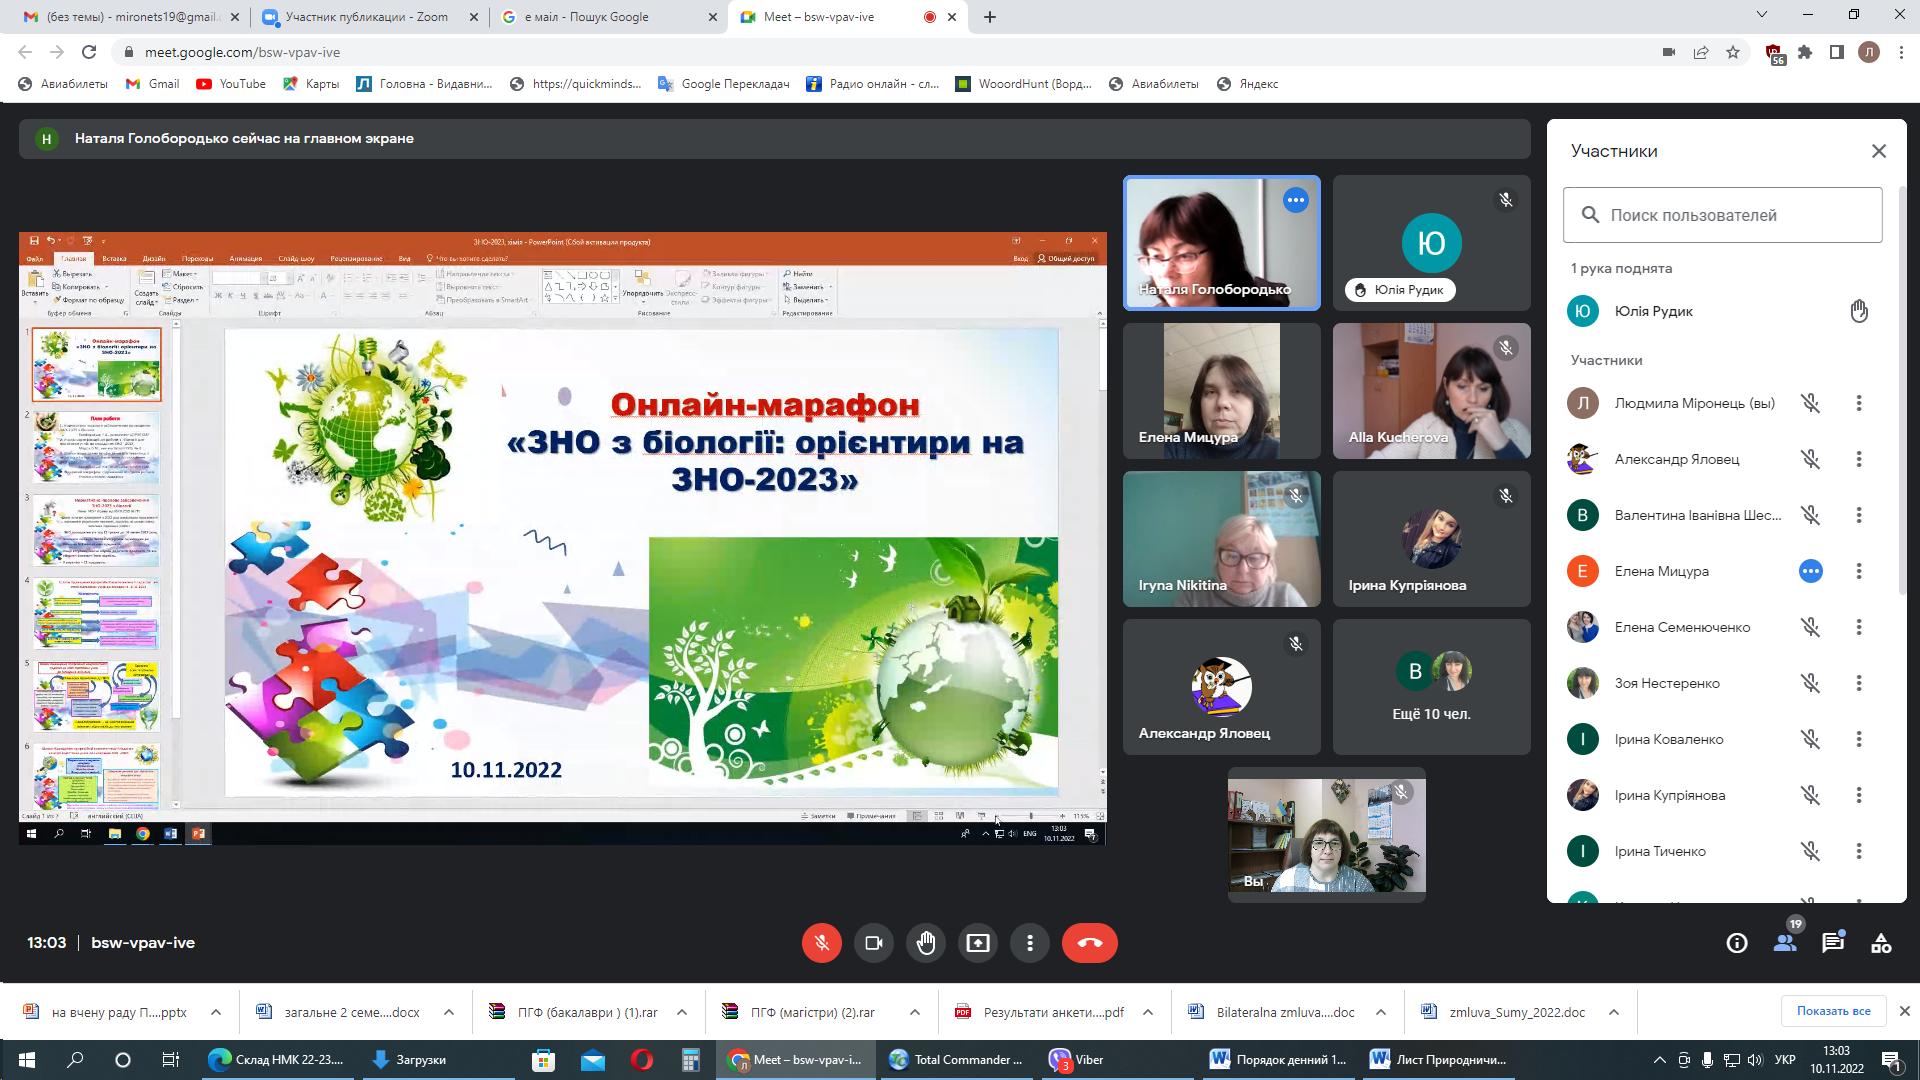Click the red leave call button
1920x1080 pixels.
coord(1089,943)
